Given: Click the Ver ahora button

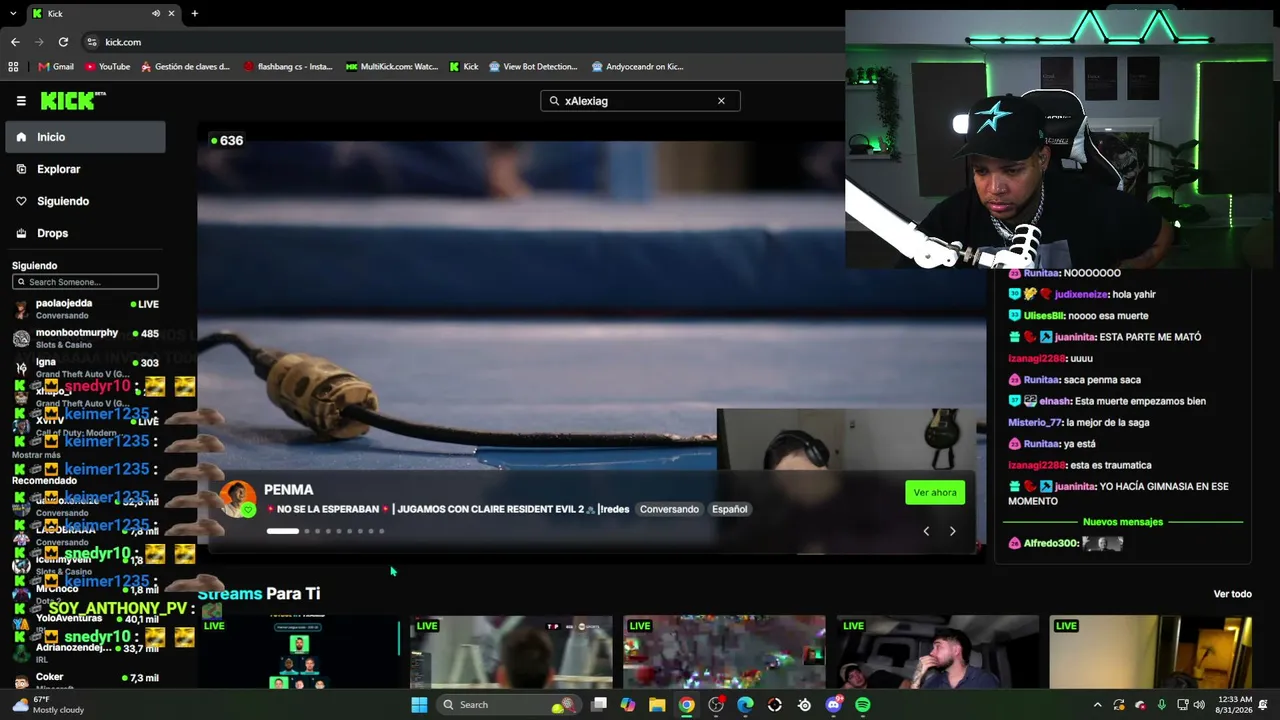Looking at the screenshot, I should point(935,492).
